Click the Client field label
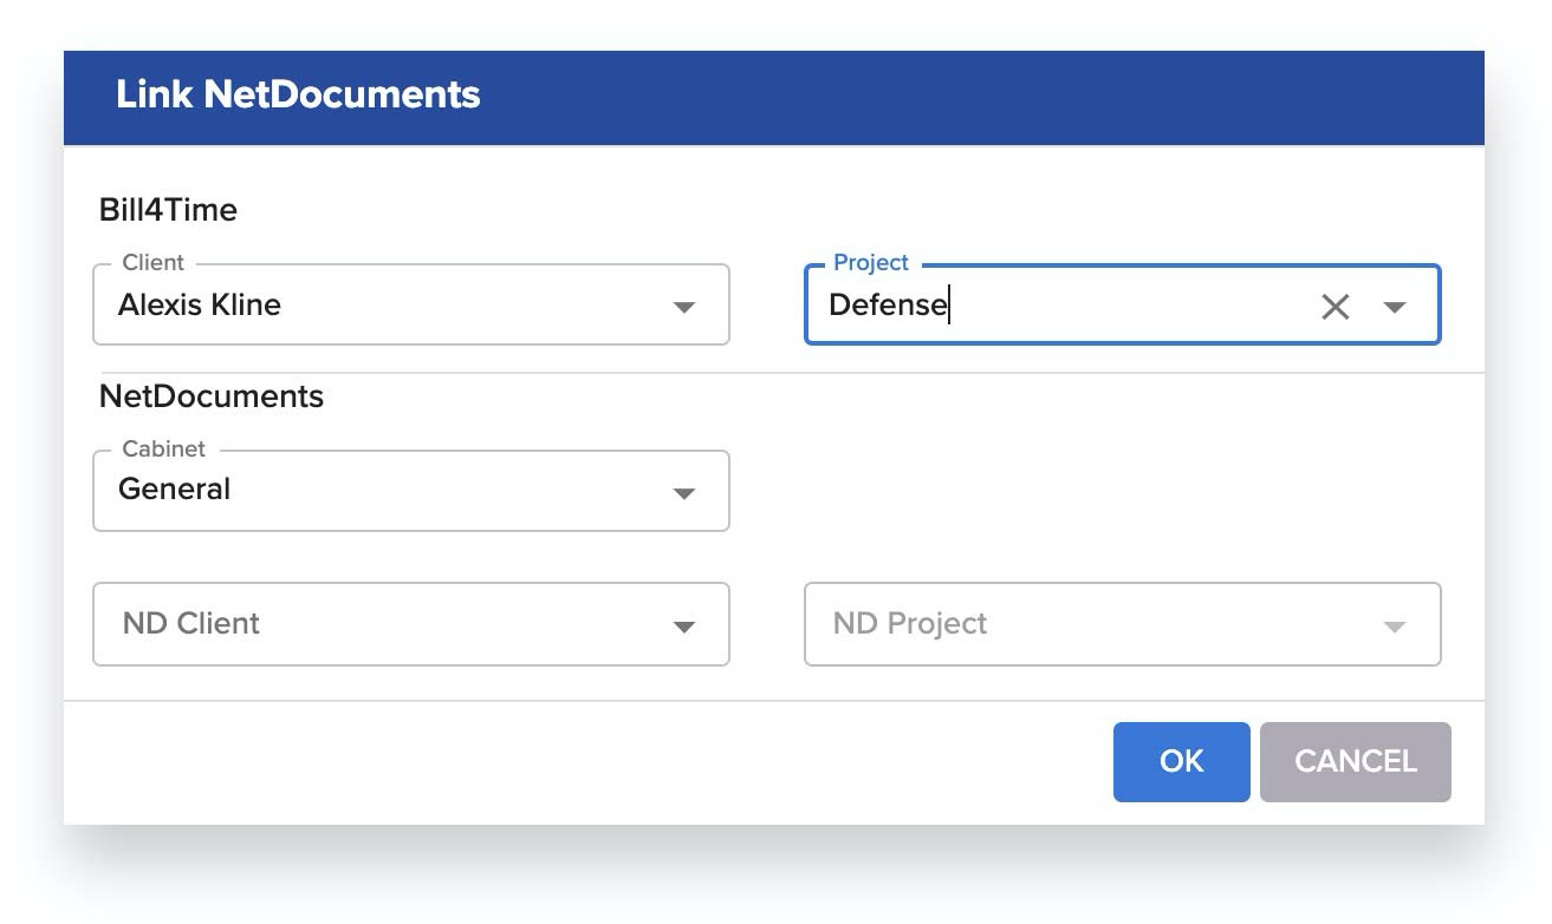This screenshot has width=1552, height=924. tap(153, 262)
